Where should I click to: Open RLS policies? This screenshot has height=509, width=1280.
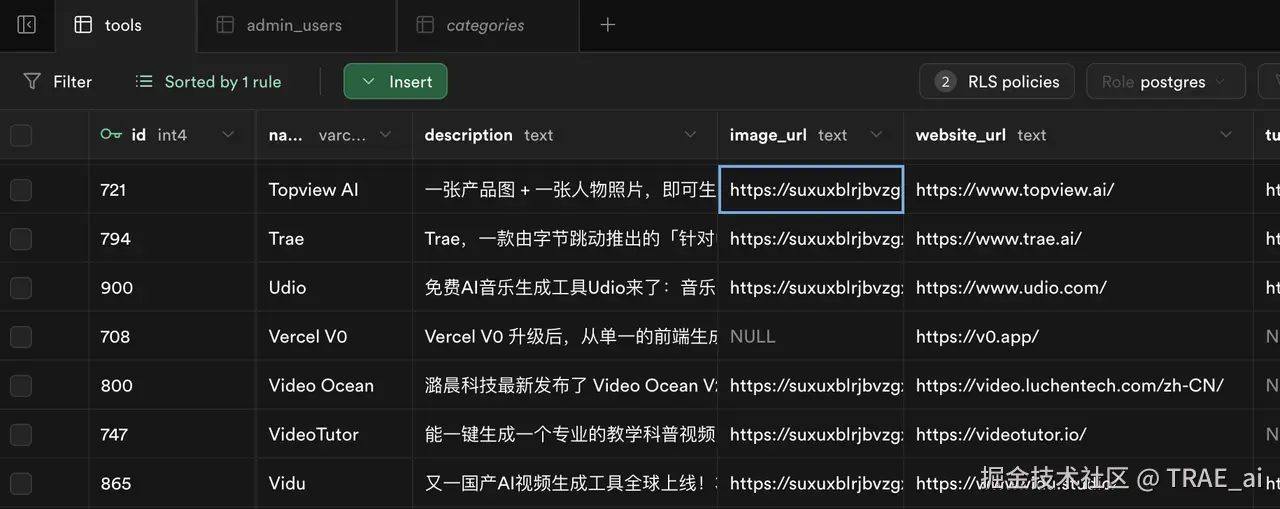[x=996, y=82]
